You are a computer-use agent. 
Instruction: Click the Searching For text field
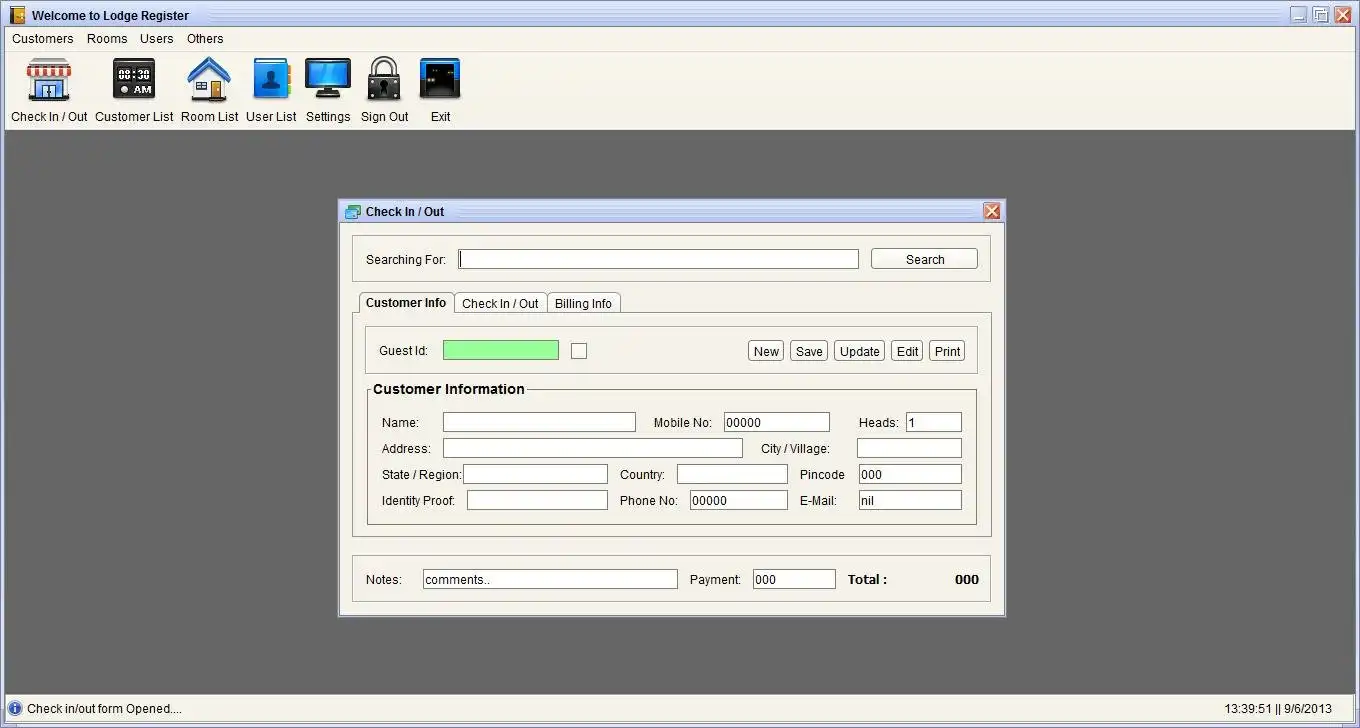tap(658, 259)
